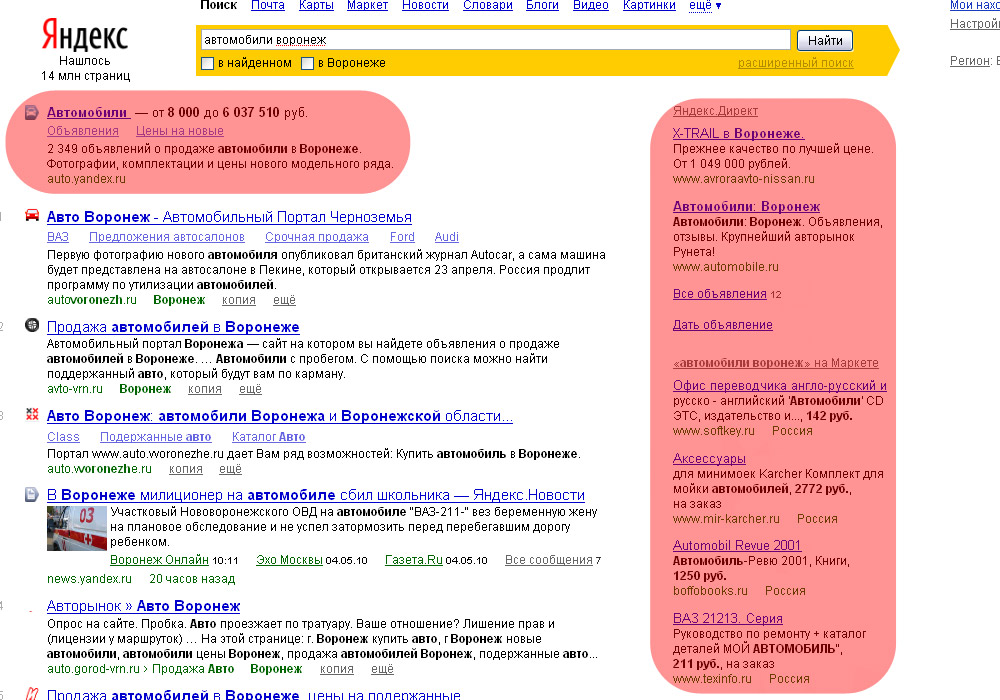Open 'ВАЗ 21213. Серия' Market offer
The width and height of the screenshot is (1000, 700).
point(728,618)
